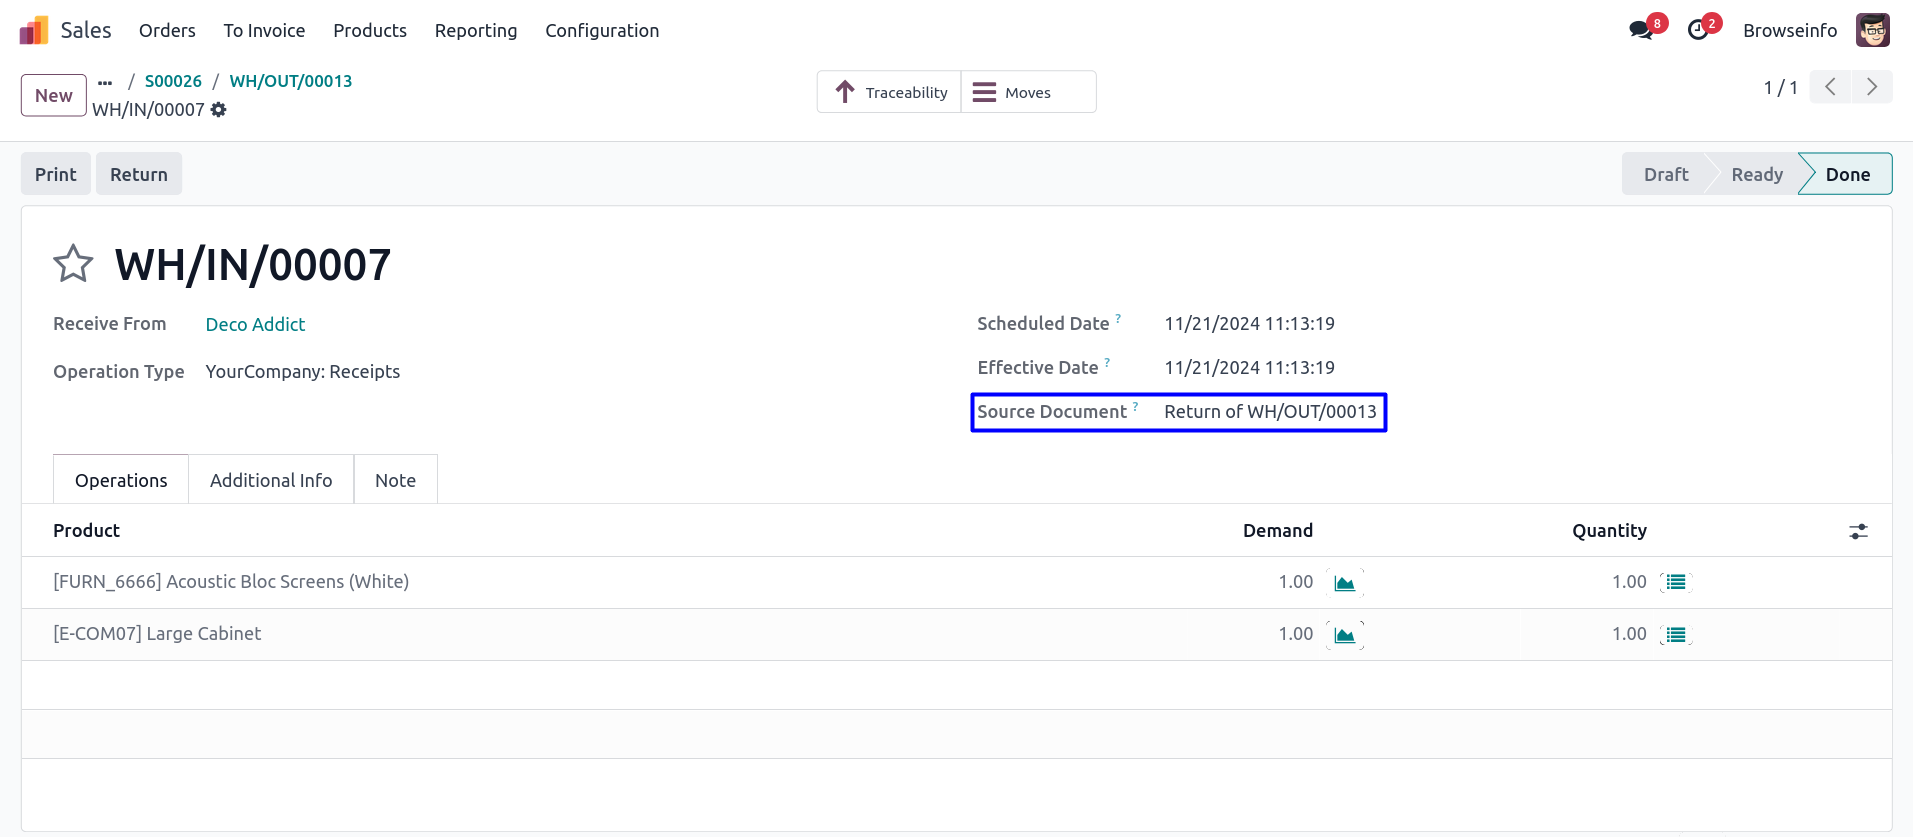
Task: Click the Sales app logo icon
Action: click(x=34, y=30)
